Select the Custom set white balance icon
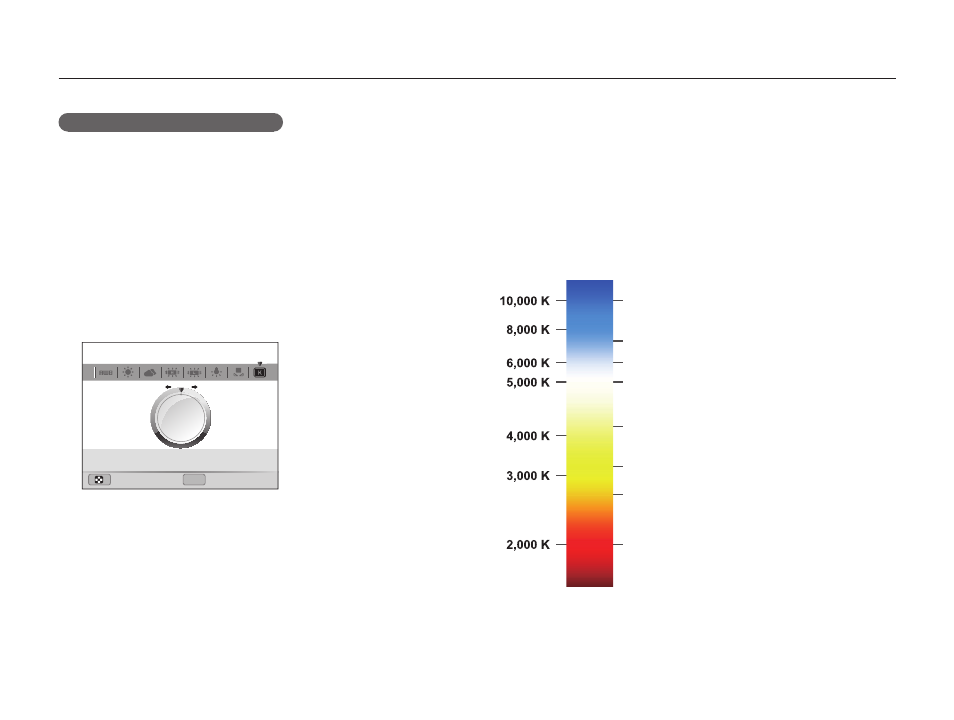The image size is (954, 720). pos(238,372)
